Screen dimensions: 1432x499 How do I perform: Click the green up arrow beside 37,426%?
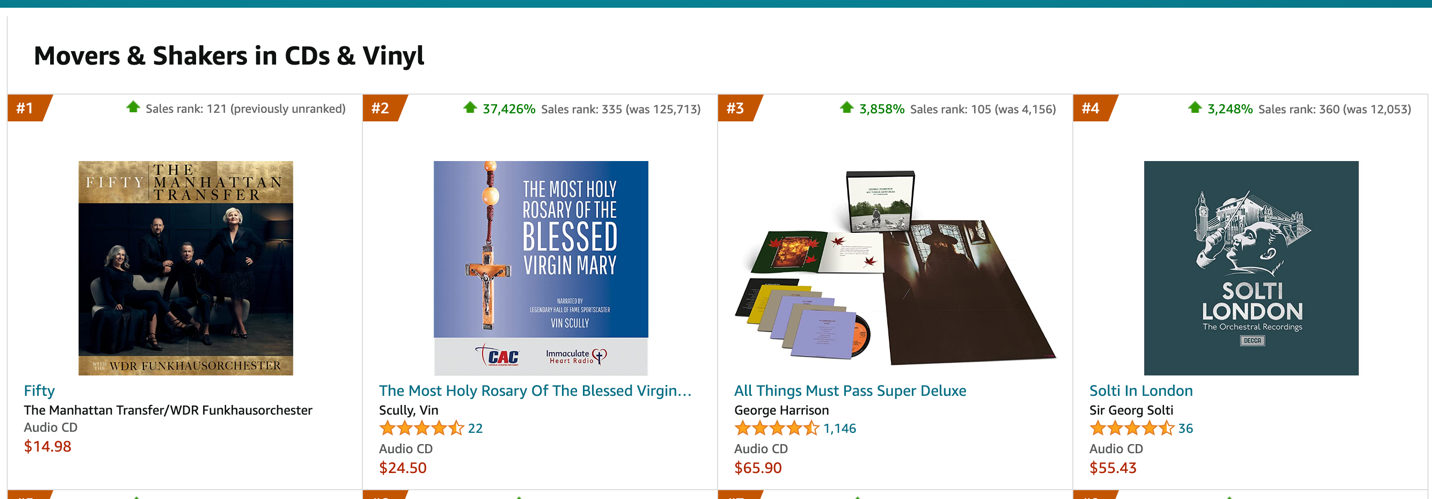point(470,108)
